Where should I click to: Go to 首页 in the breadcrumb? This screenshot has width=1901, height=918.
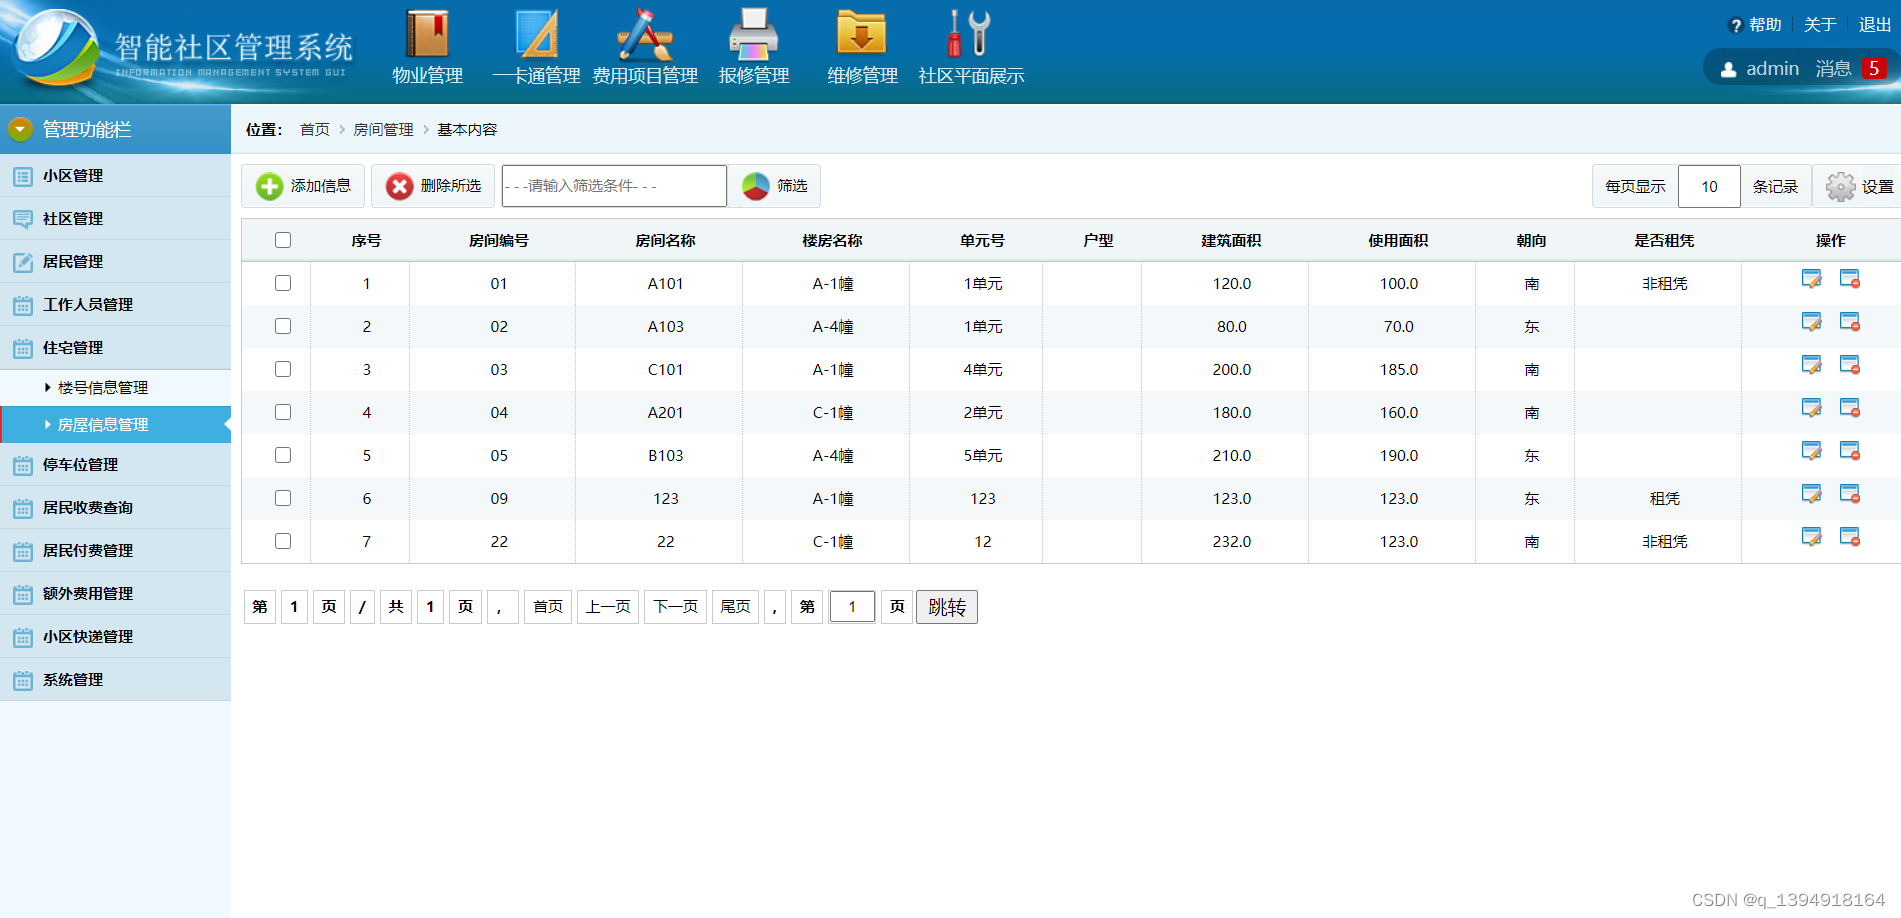(315, 130)
